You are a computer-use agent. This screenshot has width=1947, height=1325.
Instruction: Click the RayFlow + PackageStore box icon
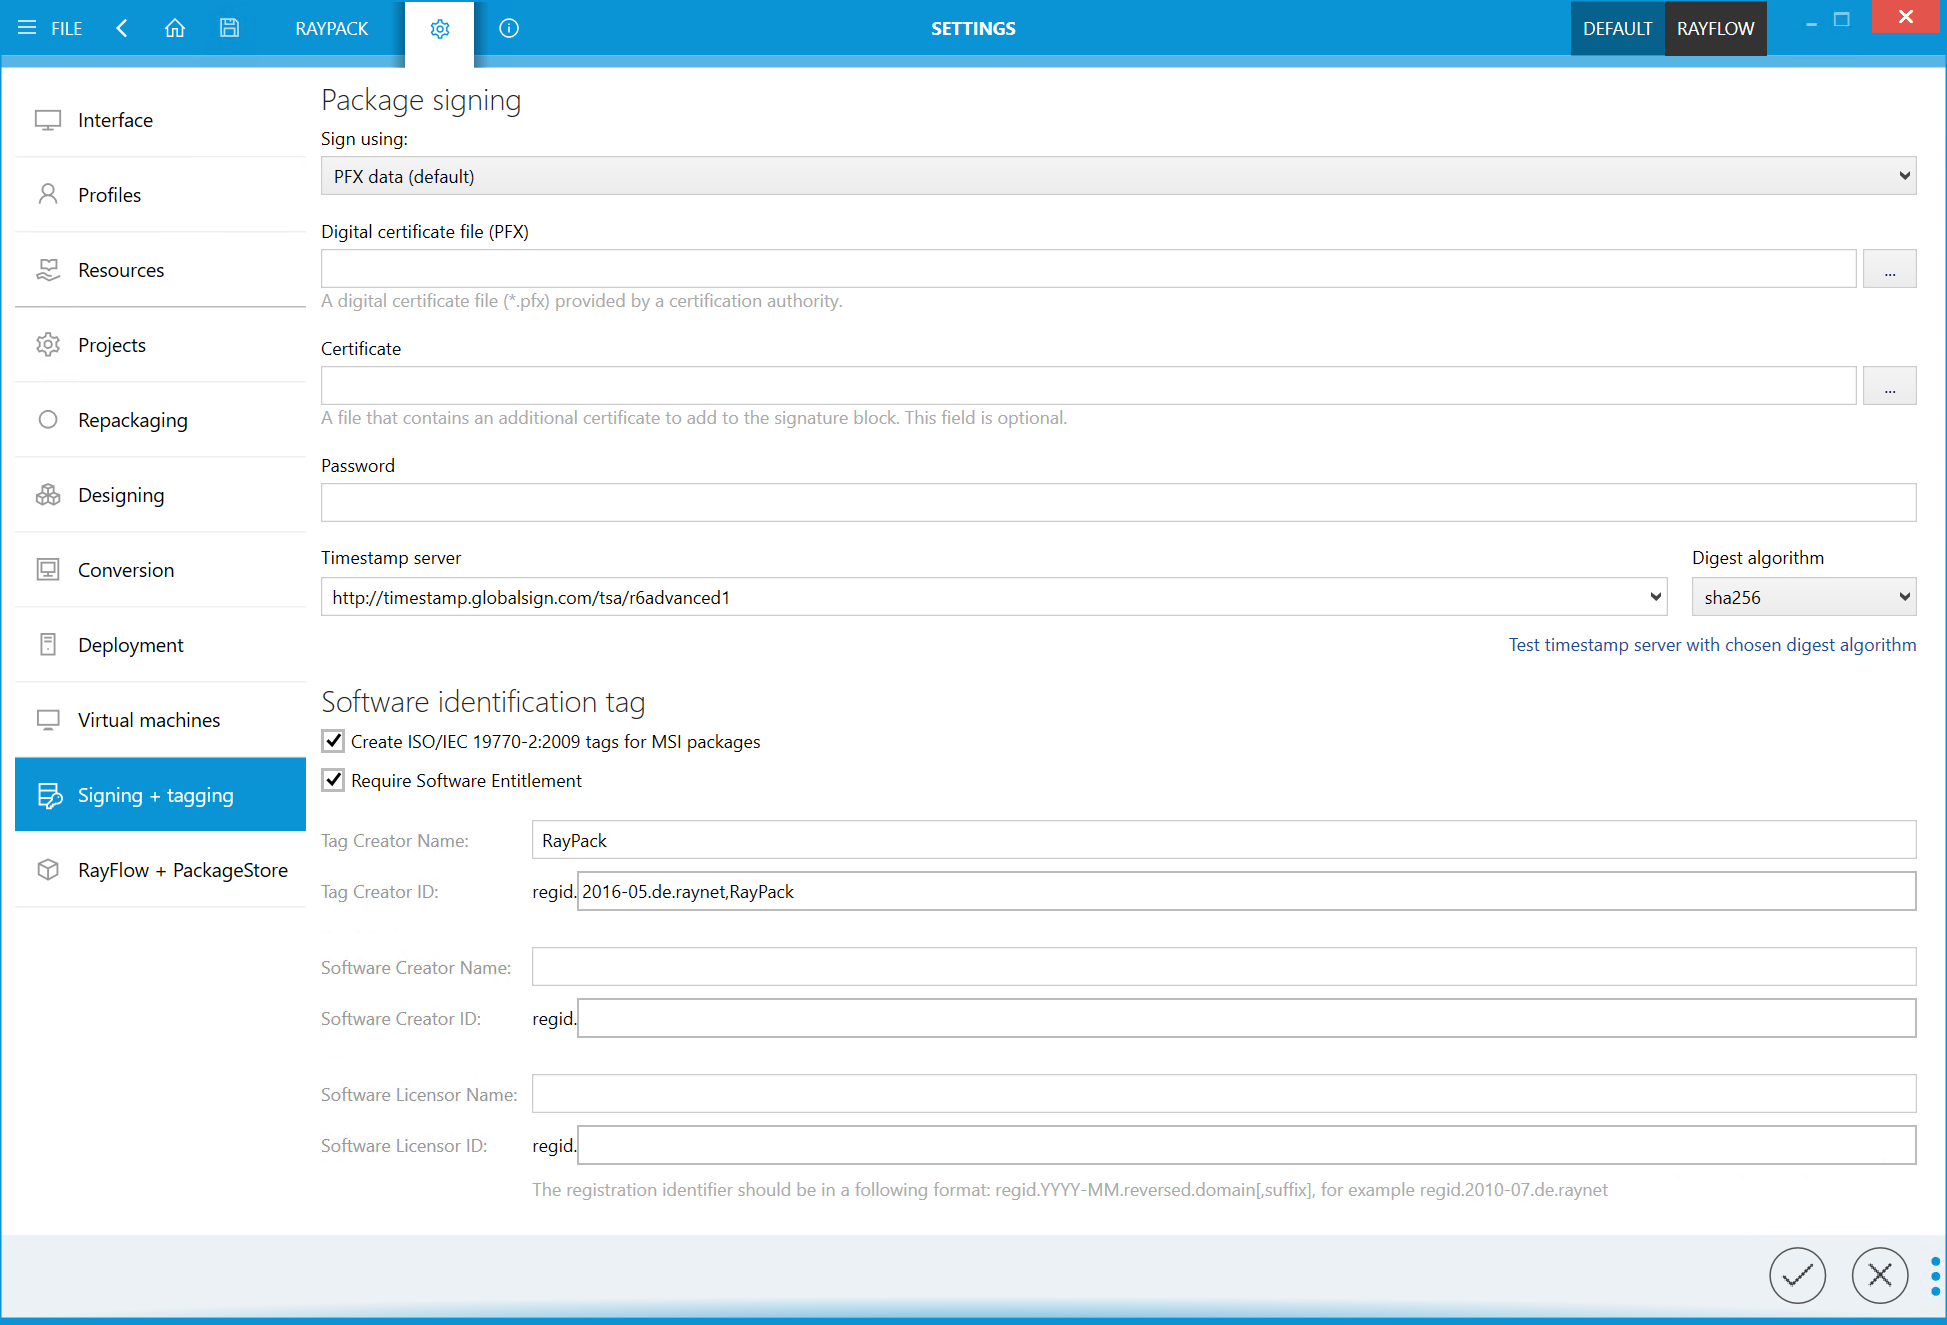click(48, 870)
